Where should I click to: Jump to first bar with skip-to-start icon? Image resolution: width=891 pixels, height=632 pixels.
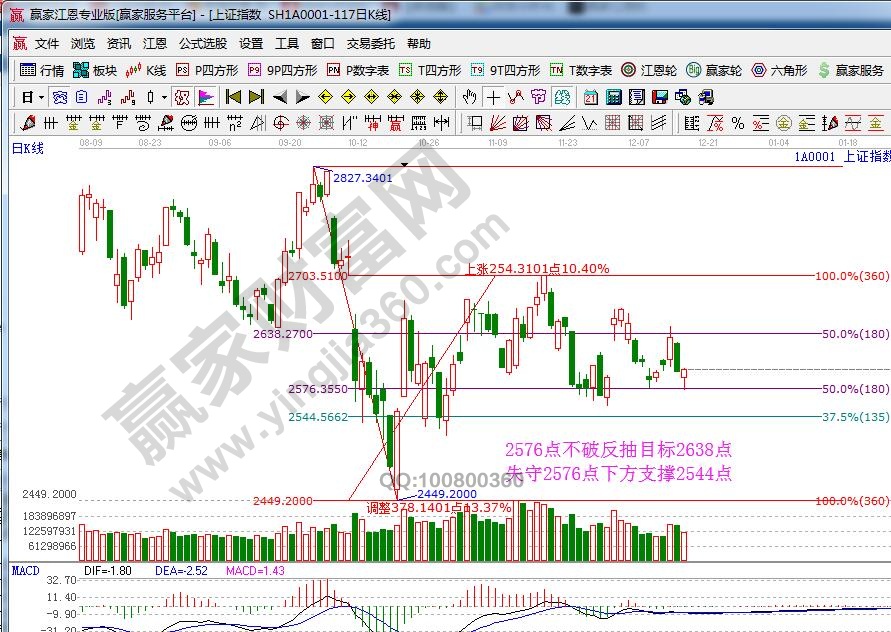234,97
